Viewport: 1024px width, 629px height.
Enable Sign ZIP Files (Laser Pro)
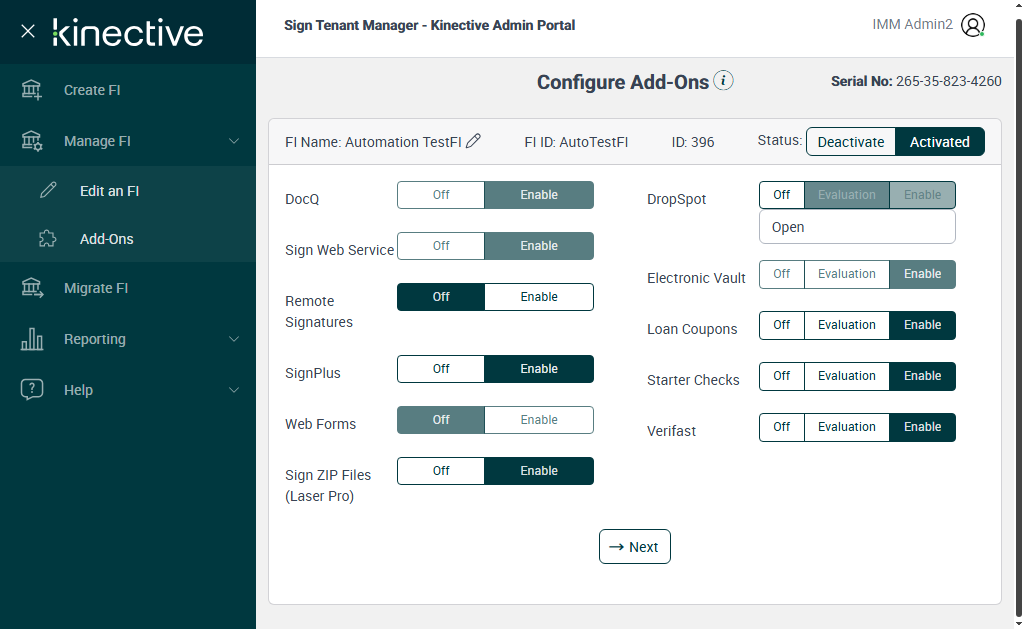point(539,470)
